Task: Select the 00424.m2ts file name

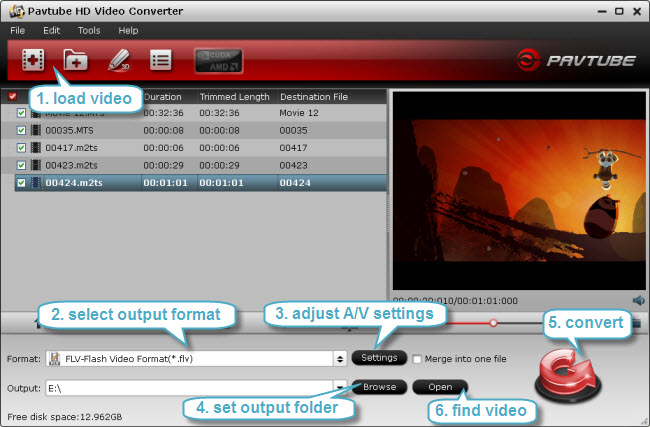Action: click(74, 183)
